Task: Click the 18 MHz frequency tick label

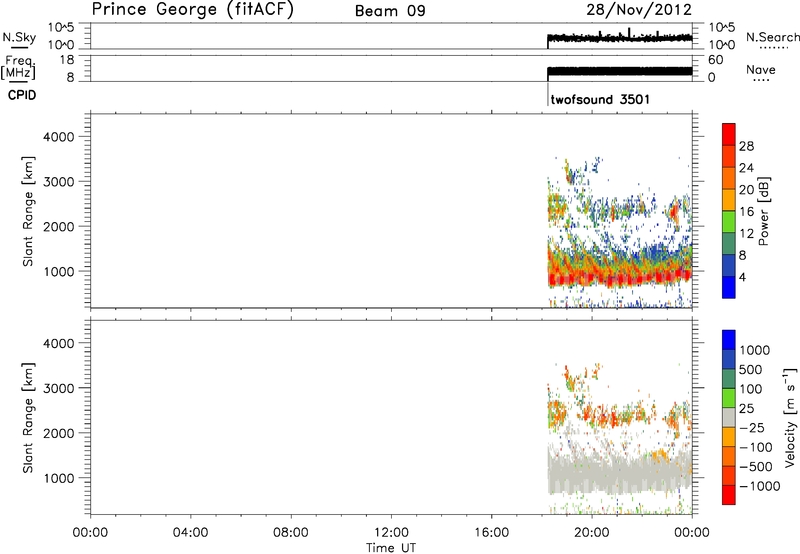Action: pos(67,60)
